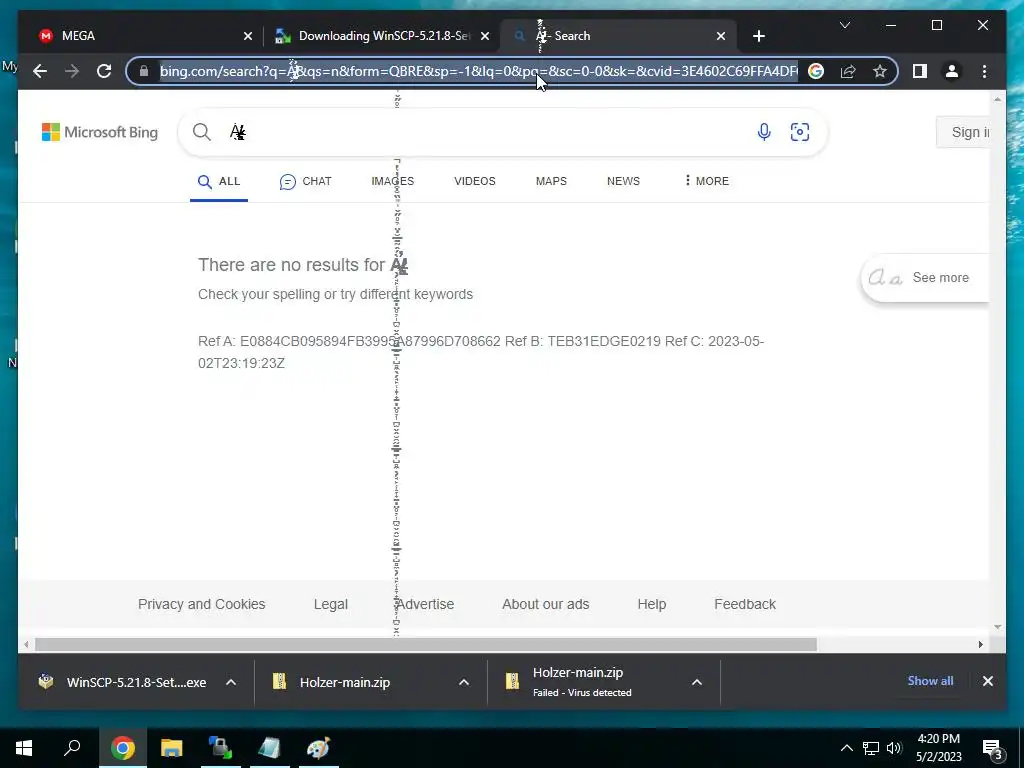Open the WinSCP taskbar icon
Viewport: 1024px width, 768px height.
(x=220, y=748)
